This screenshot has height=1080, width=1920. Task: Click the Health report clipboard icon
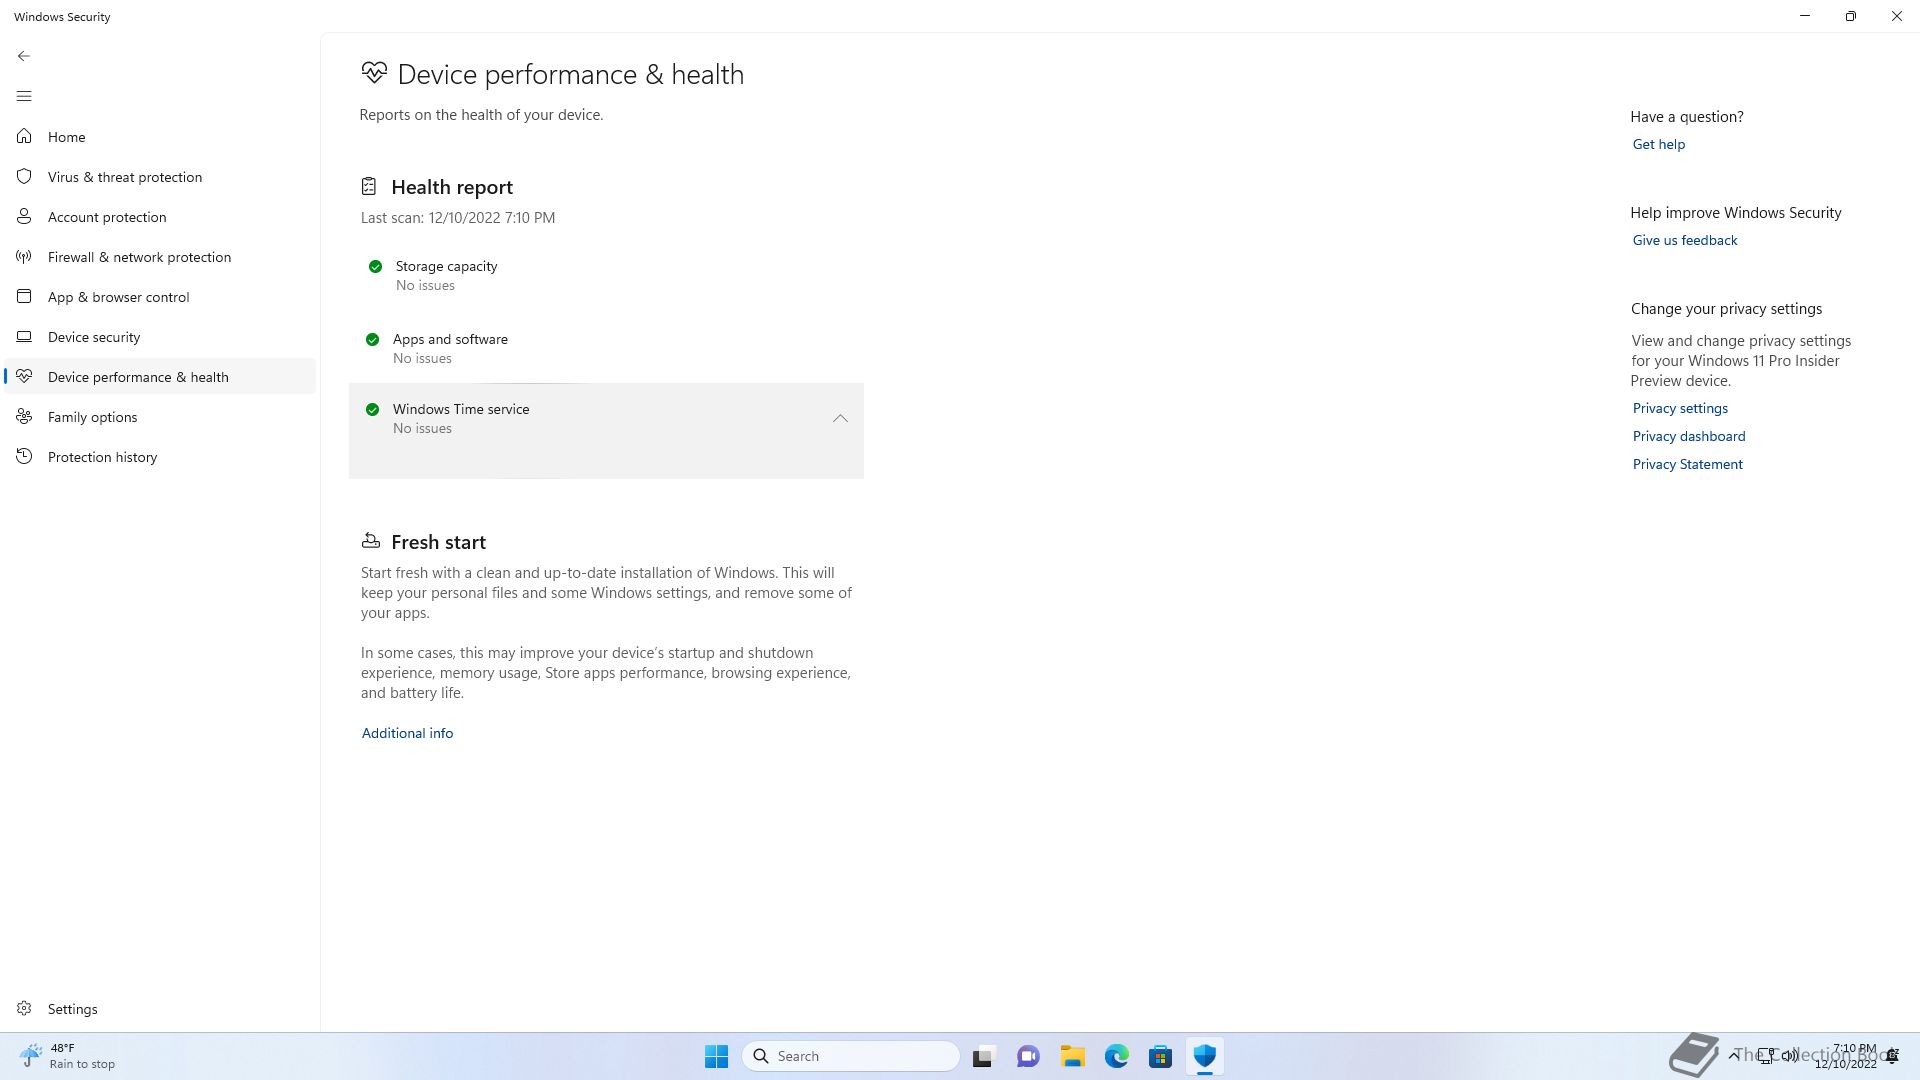click(369, 186)
